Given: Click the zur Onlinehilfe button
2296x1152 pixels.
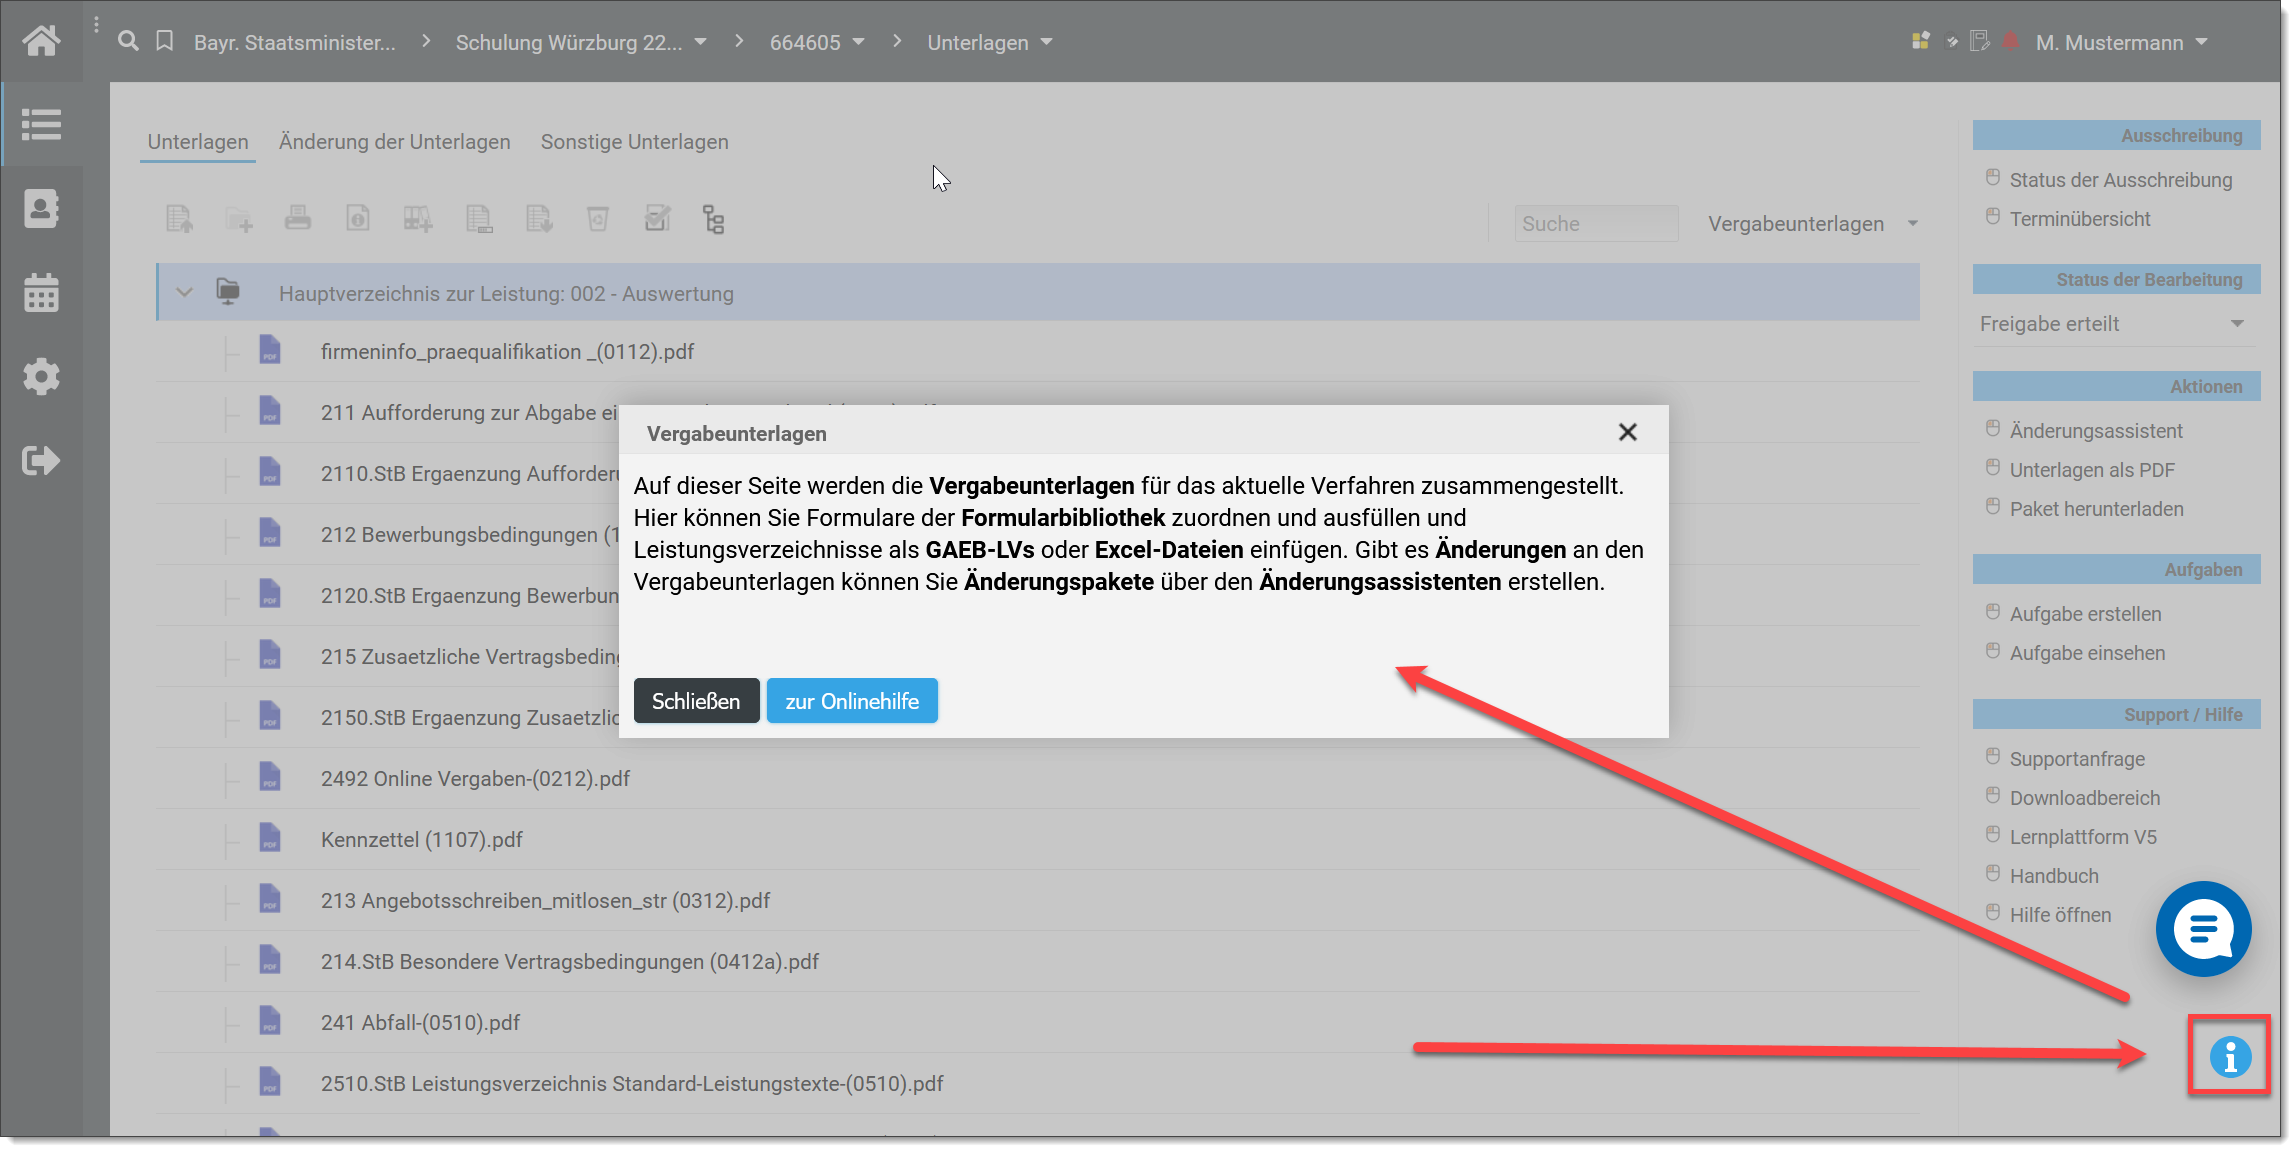Looking at the screenshot, I should [852, 701].
